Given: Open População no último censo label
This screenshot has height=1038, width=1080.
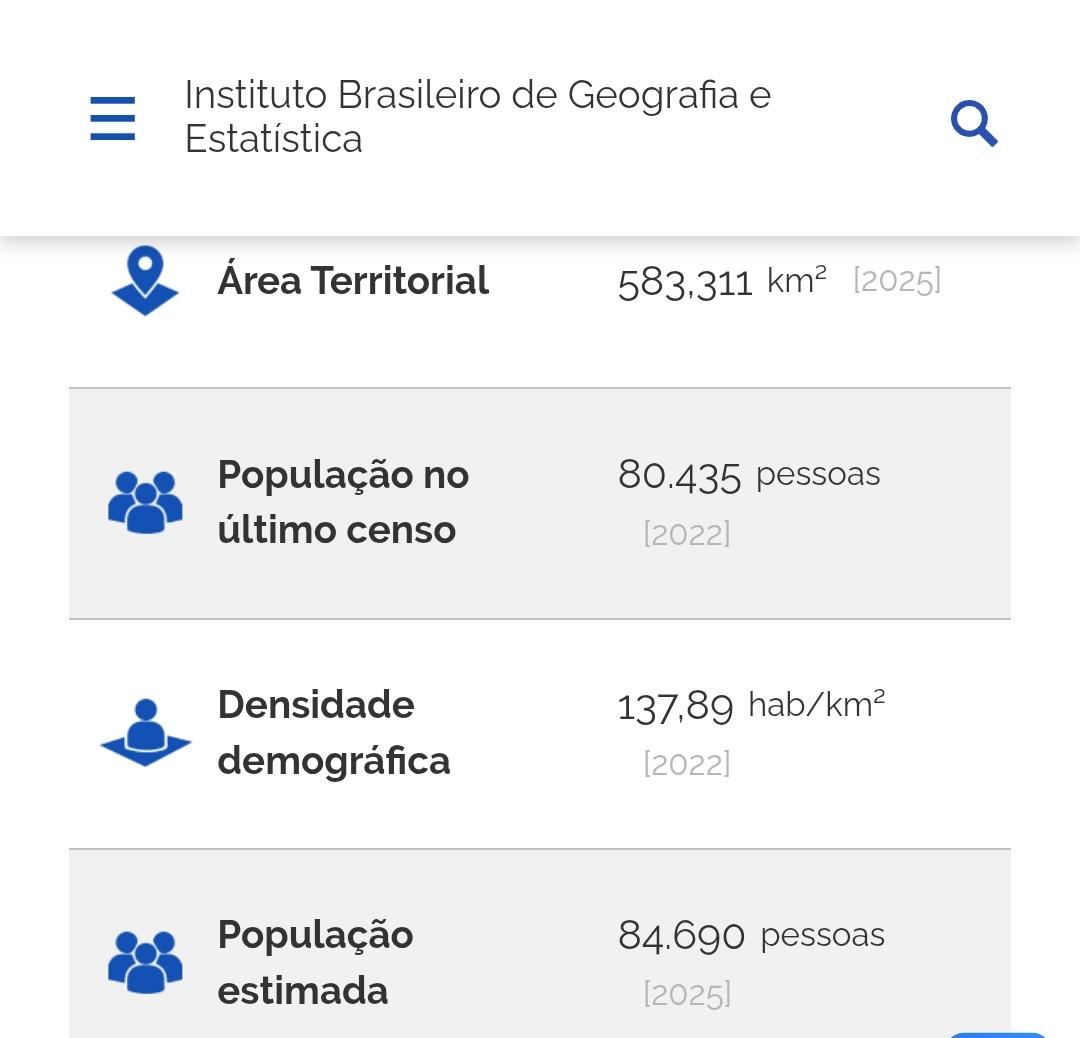Looking at the screenshot, I should pyautogui.click(x=343, y=502).
